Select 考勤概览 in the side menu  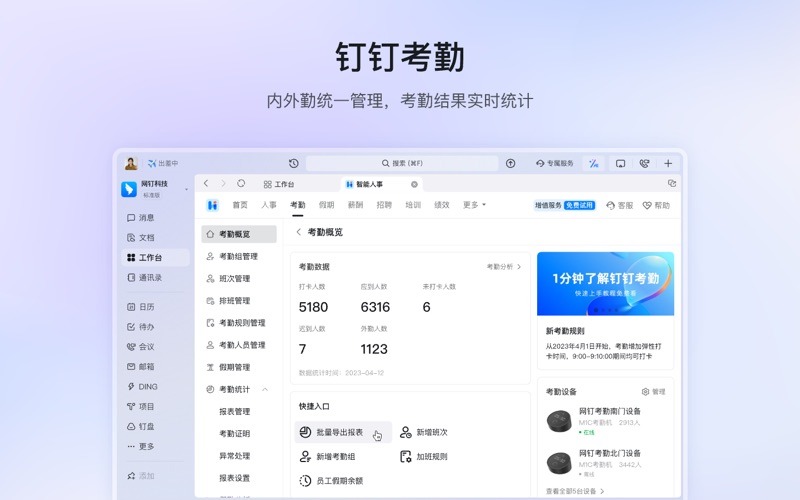[x=239, y=234]
